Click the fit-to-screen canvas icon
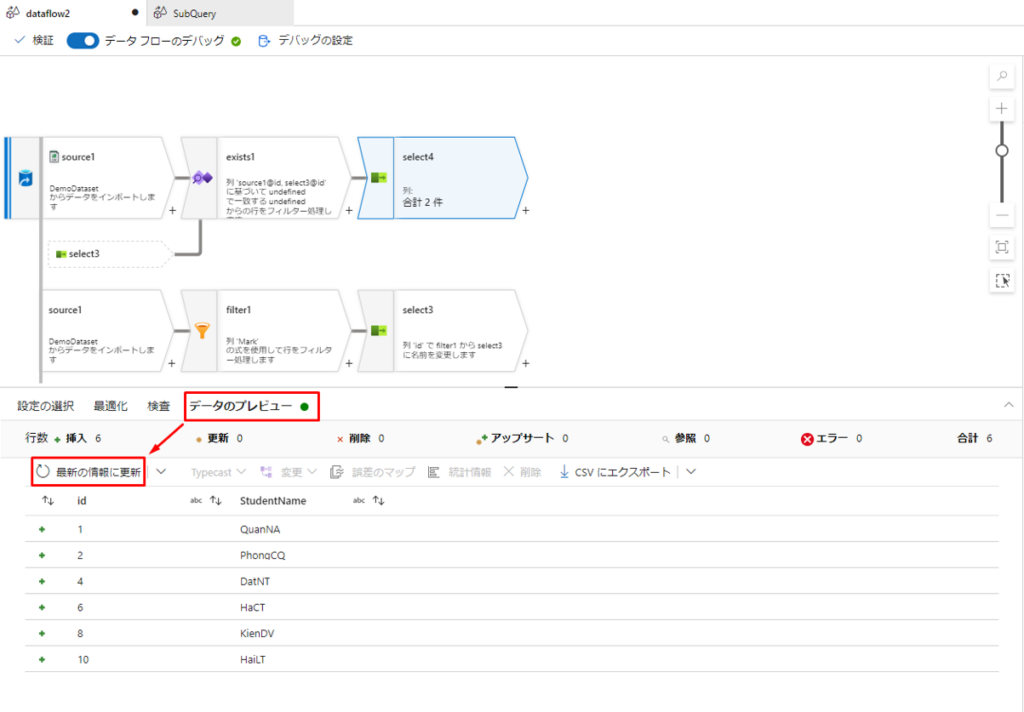This screenshot has height=712, width=1024. 1002,248
